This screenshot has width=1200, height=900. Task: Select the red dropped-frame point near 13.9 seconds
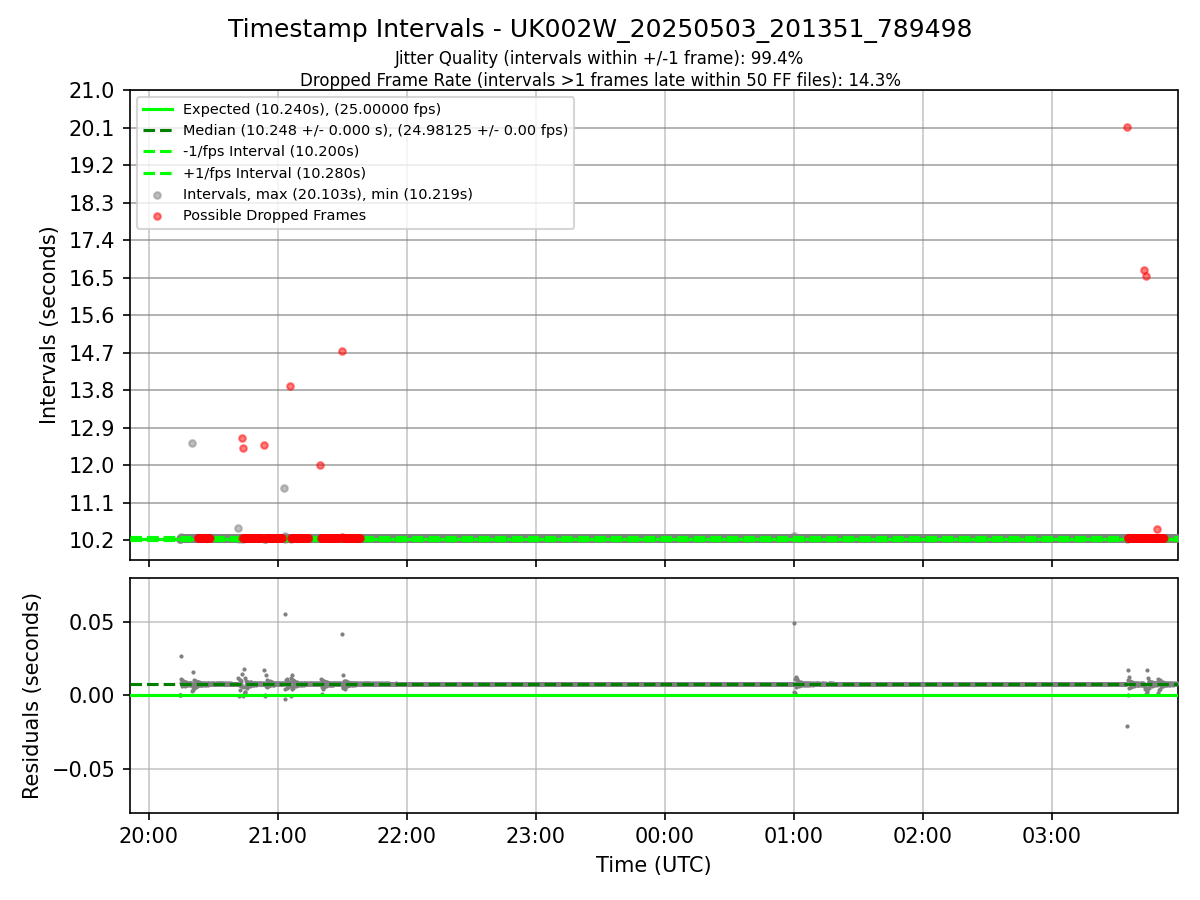[x=290, y=386]
